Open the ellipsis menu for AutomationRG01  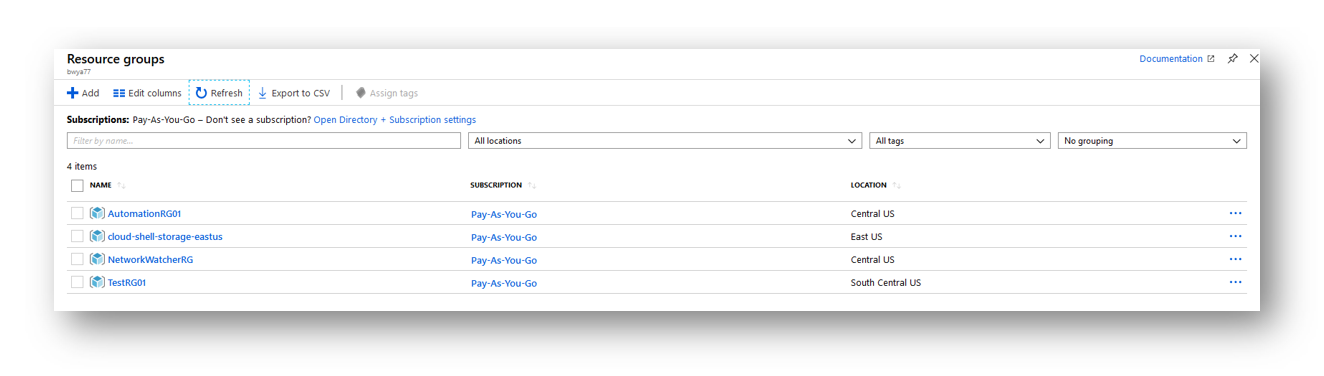(x=1235, y=213)
